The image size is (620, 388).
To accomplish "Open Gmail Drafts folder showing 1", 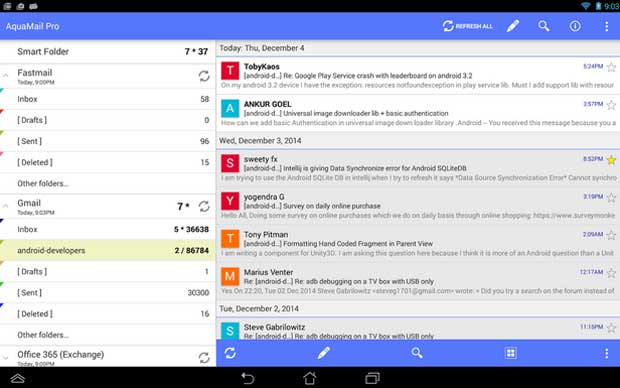I will pyautogui.click(x=108, y=271).
